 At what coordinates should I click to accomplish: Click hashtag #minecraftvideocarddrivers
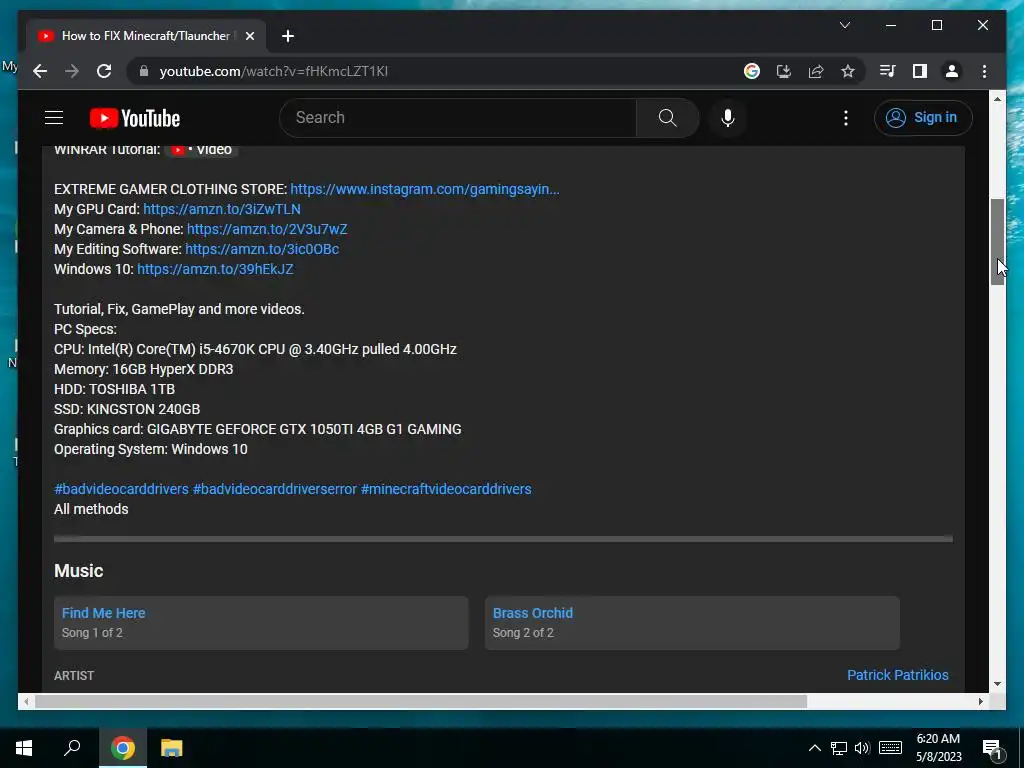click(x=446, y=489)
